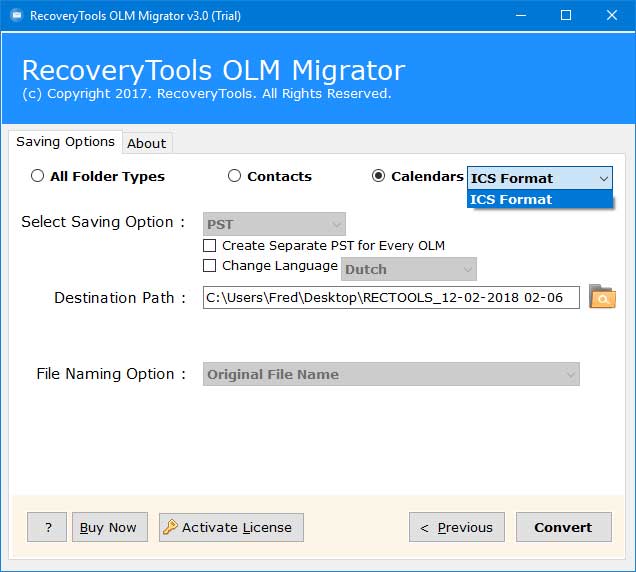Switch to the About tab

click(146, 143)
